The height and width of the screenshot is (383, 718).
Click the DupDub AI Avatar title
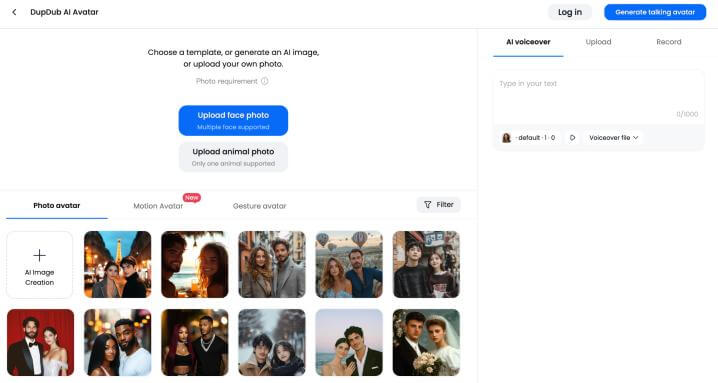[x=64, y=12]
